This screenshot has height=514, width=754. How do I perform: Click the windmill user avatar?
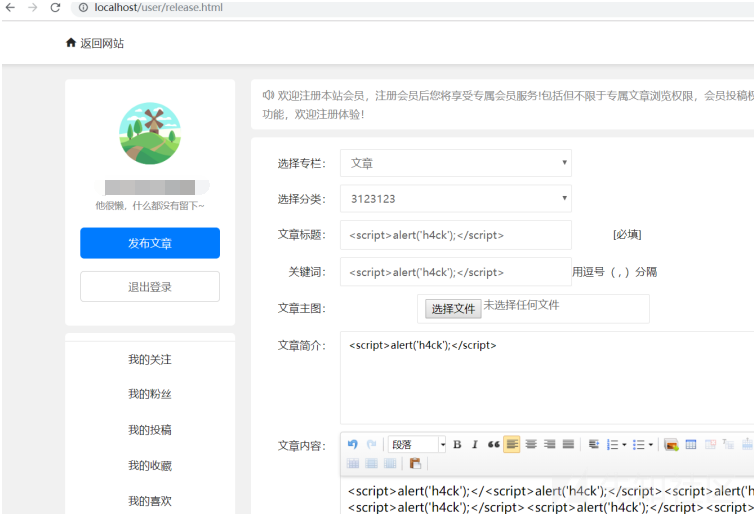150,133
